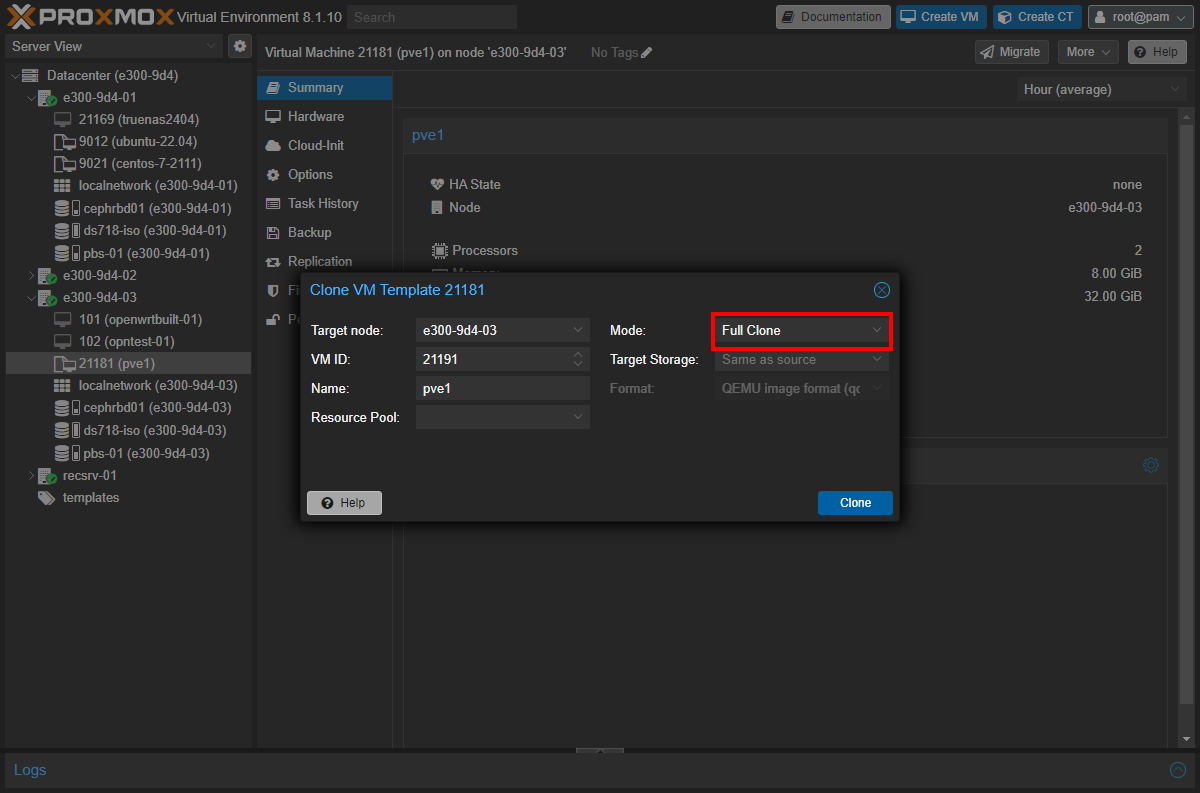
Task: Open the Server View gear settings
Action: (x=240, y=46)
